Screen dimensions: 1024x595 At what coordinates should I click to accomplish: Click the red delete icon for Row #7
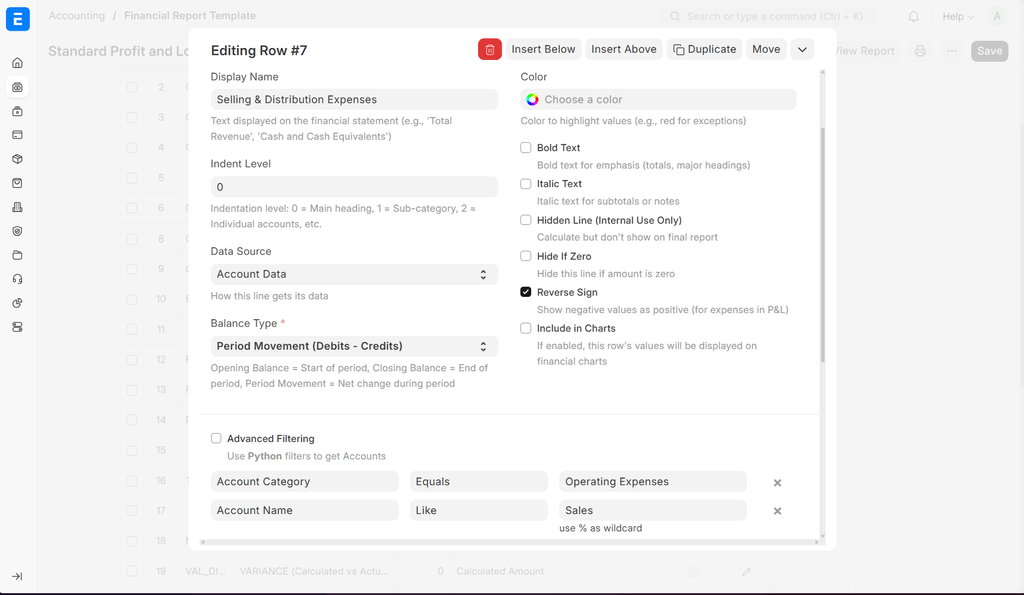pos(489,48)
